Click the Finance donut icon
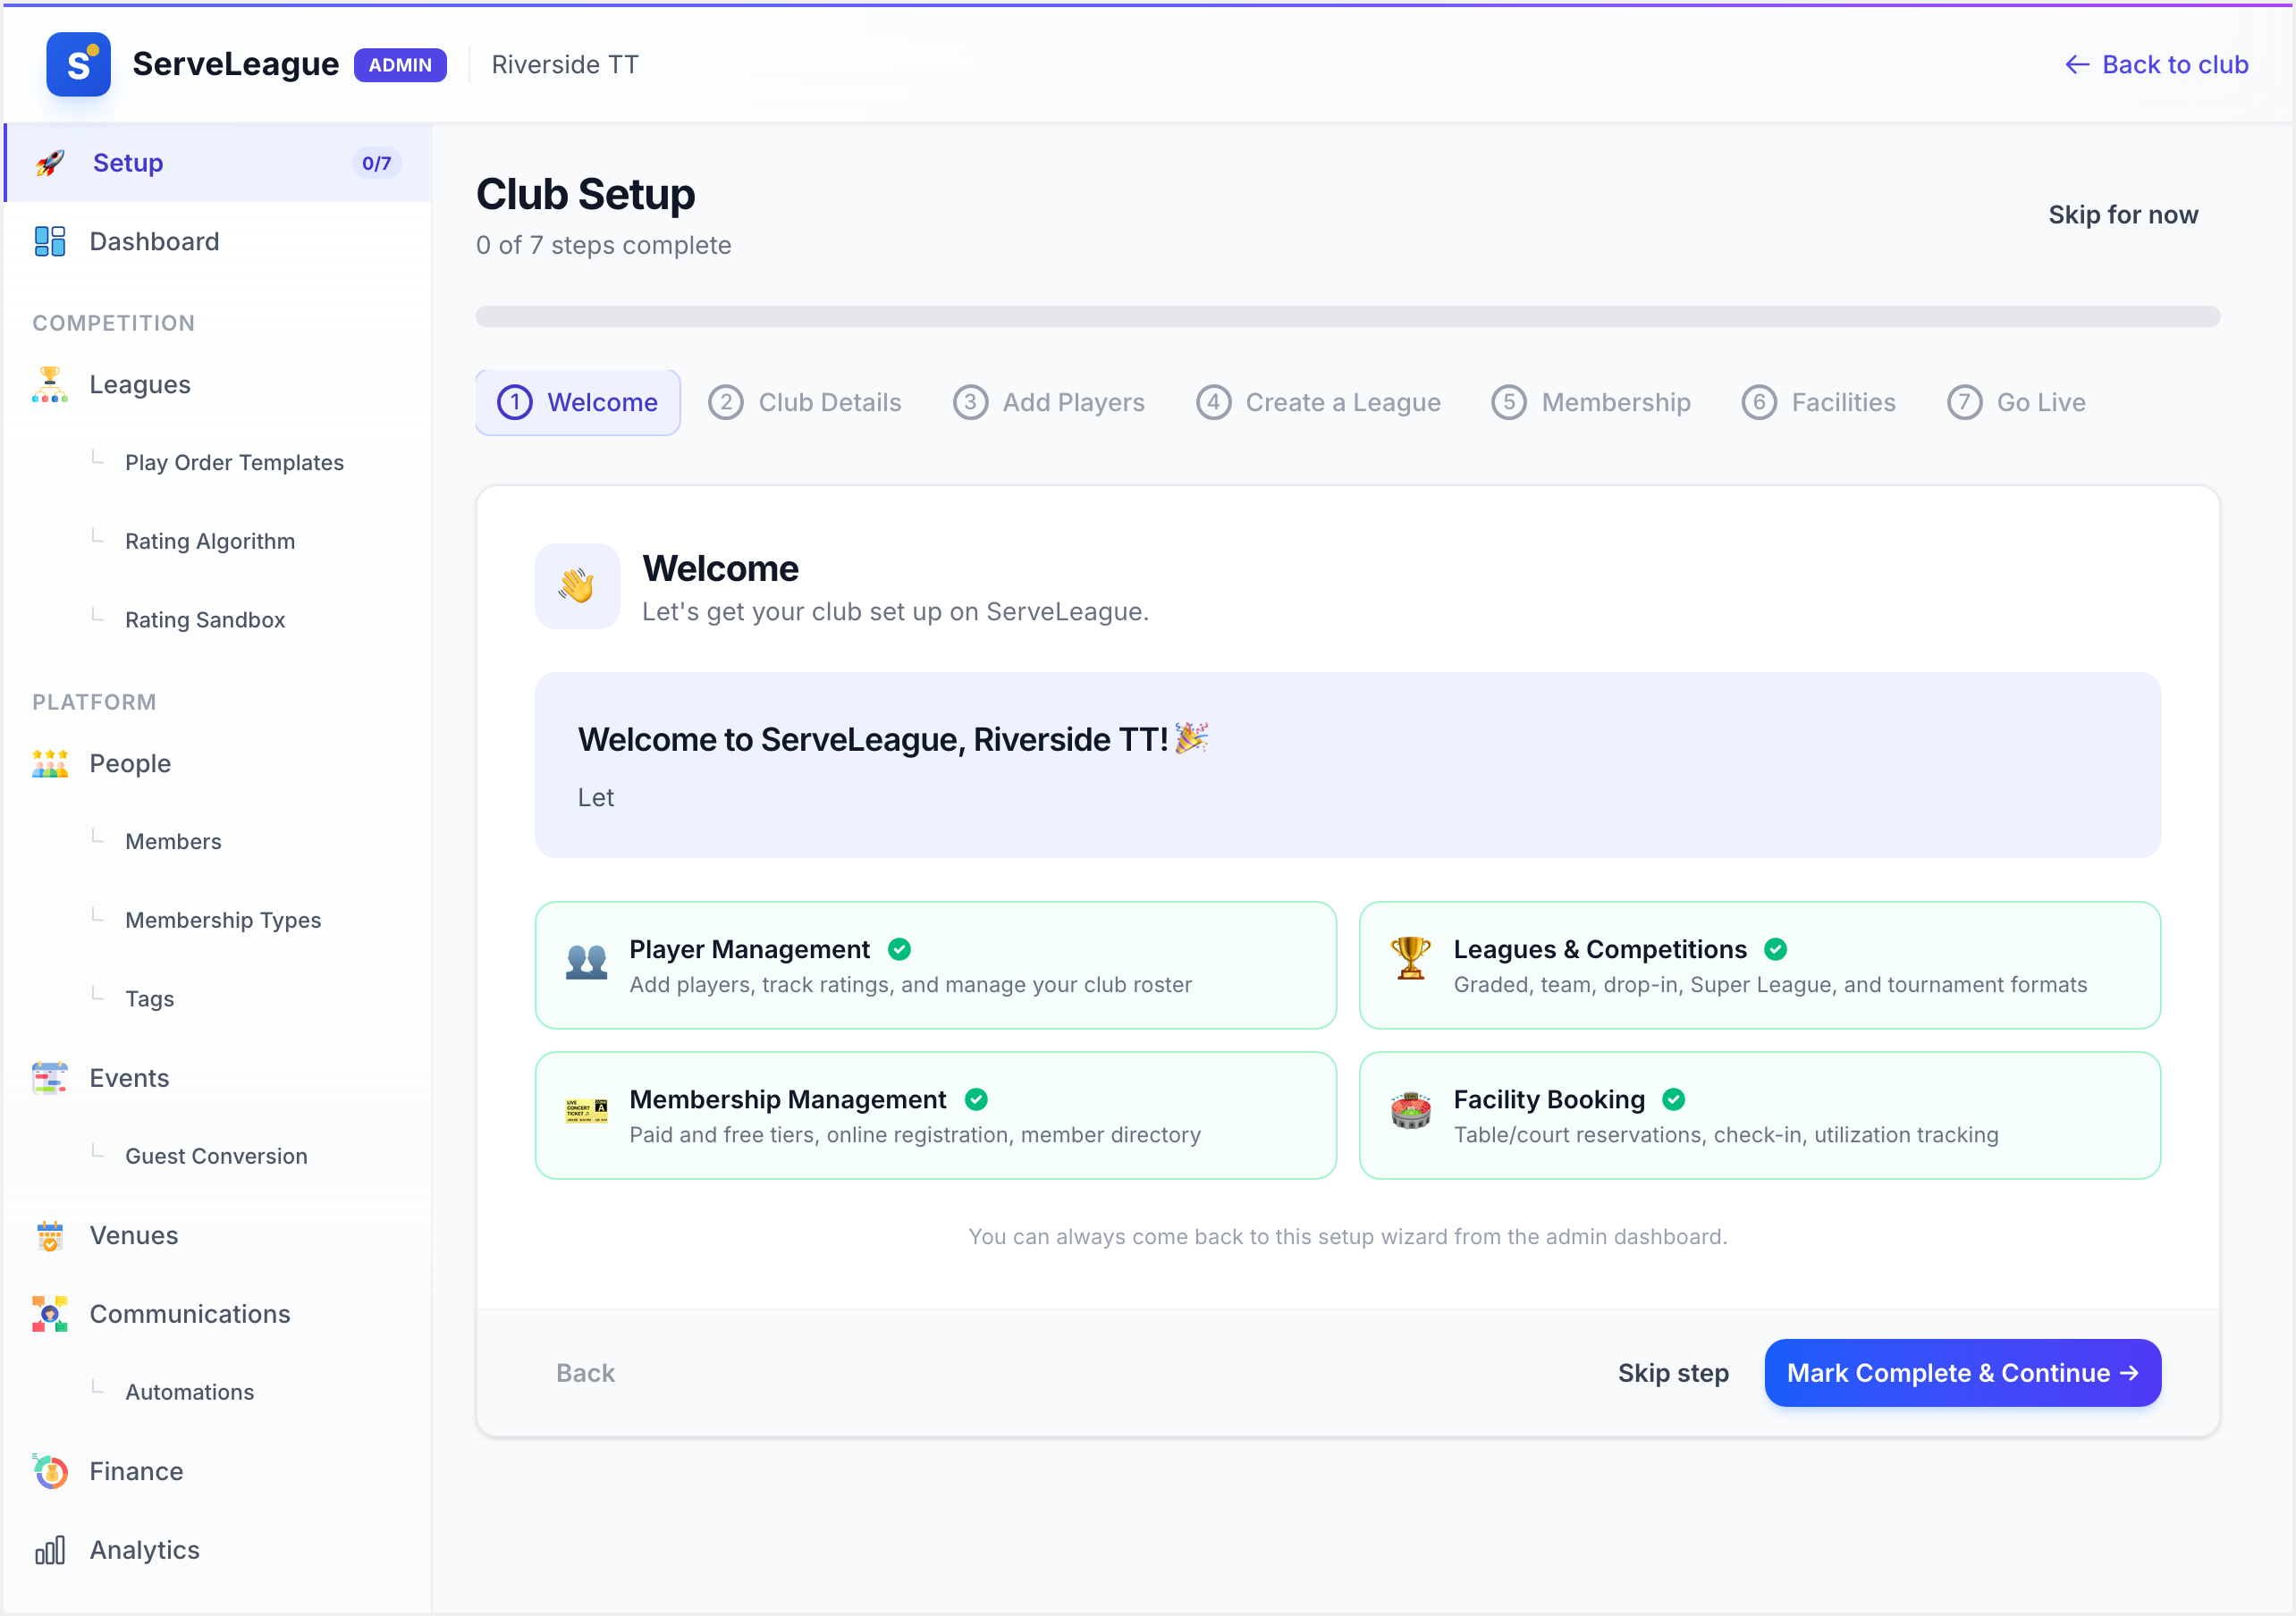The height and width of the screenshot is (1616, 2296). coord(50,1471)
